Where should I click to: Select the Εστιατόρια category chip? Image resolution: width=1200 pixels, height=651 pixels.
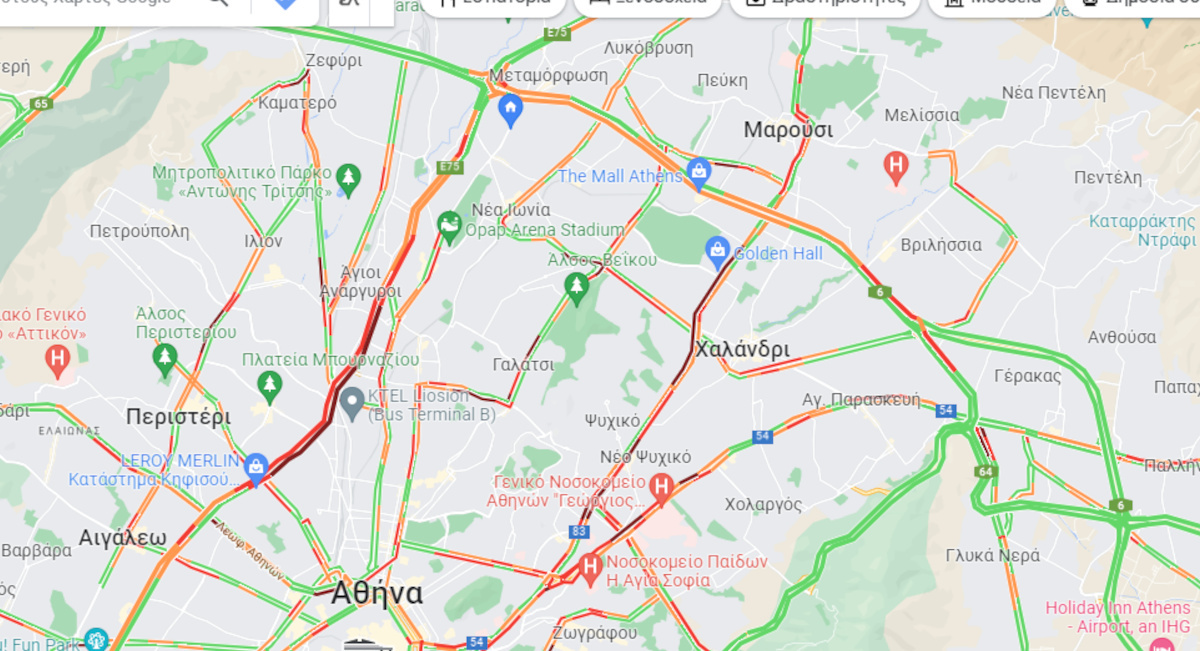coord(493,5)
